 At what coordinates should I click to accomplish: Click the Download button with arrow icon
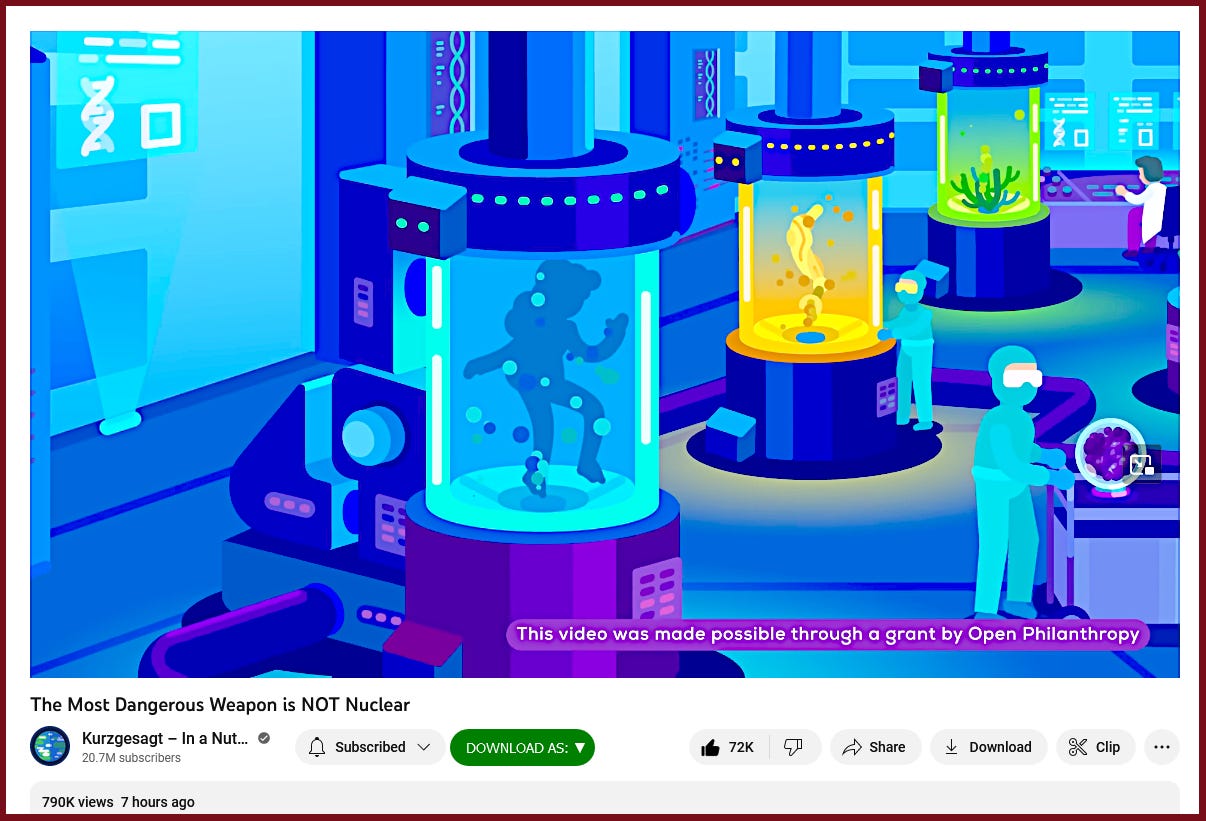pyautogui.click(x=988, y=747)
